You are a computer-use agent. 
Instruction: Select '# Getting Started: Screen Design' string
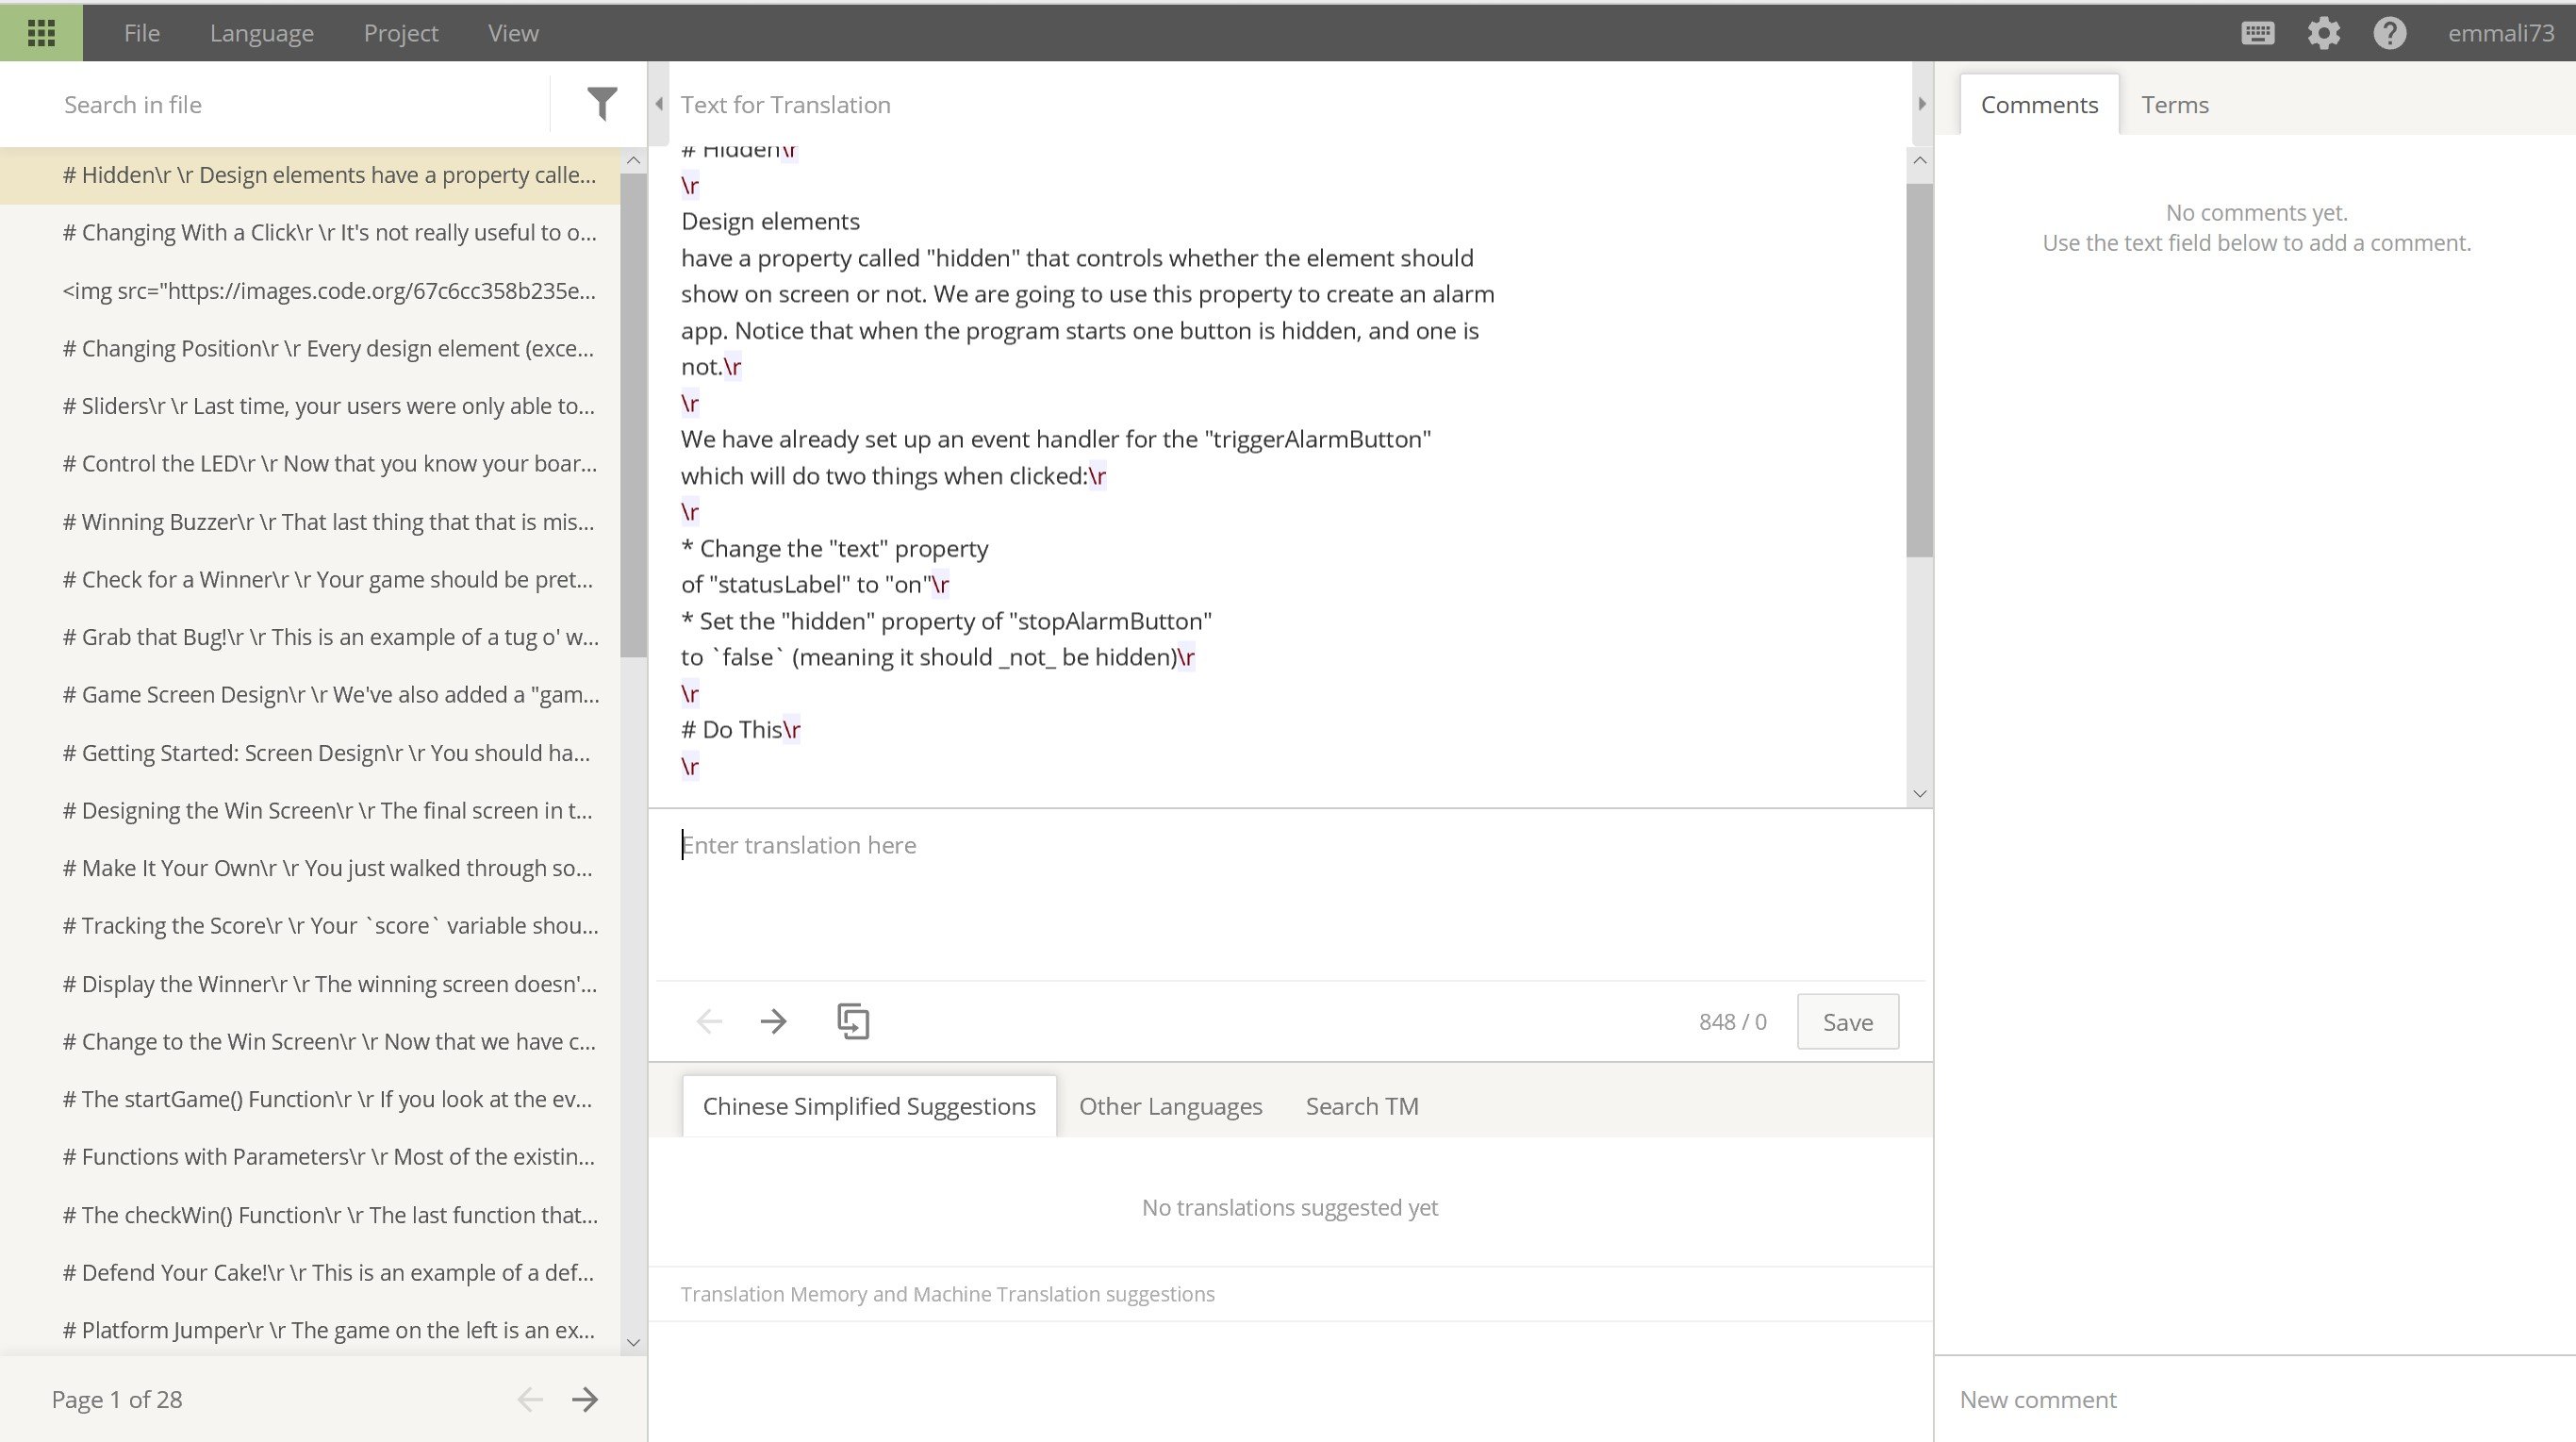pyautogui.click(x=310, y=753)
